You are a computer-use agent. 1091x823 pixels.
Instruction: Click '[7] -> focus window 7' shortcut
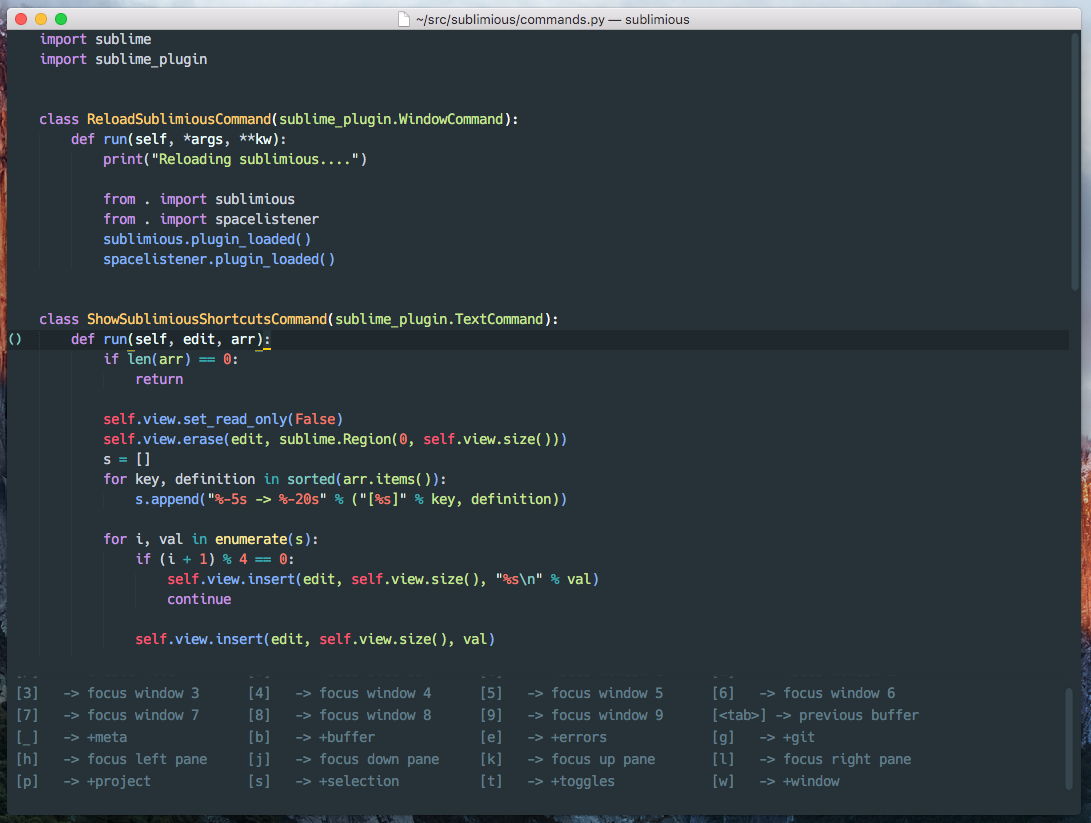[x=108, y=716]
